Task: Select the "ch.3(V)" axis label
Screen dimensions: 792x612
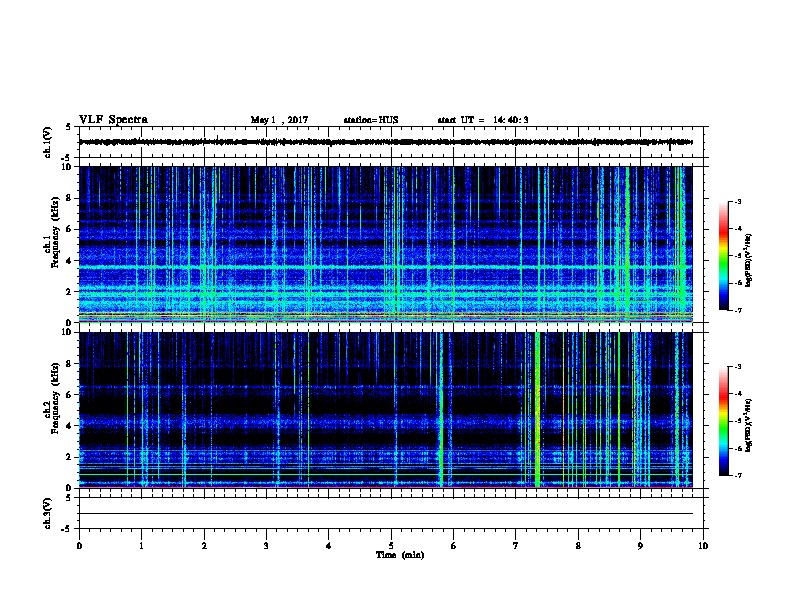Action: [x=48, y=513]
